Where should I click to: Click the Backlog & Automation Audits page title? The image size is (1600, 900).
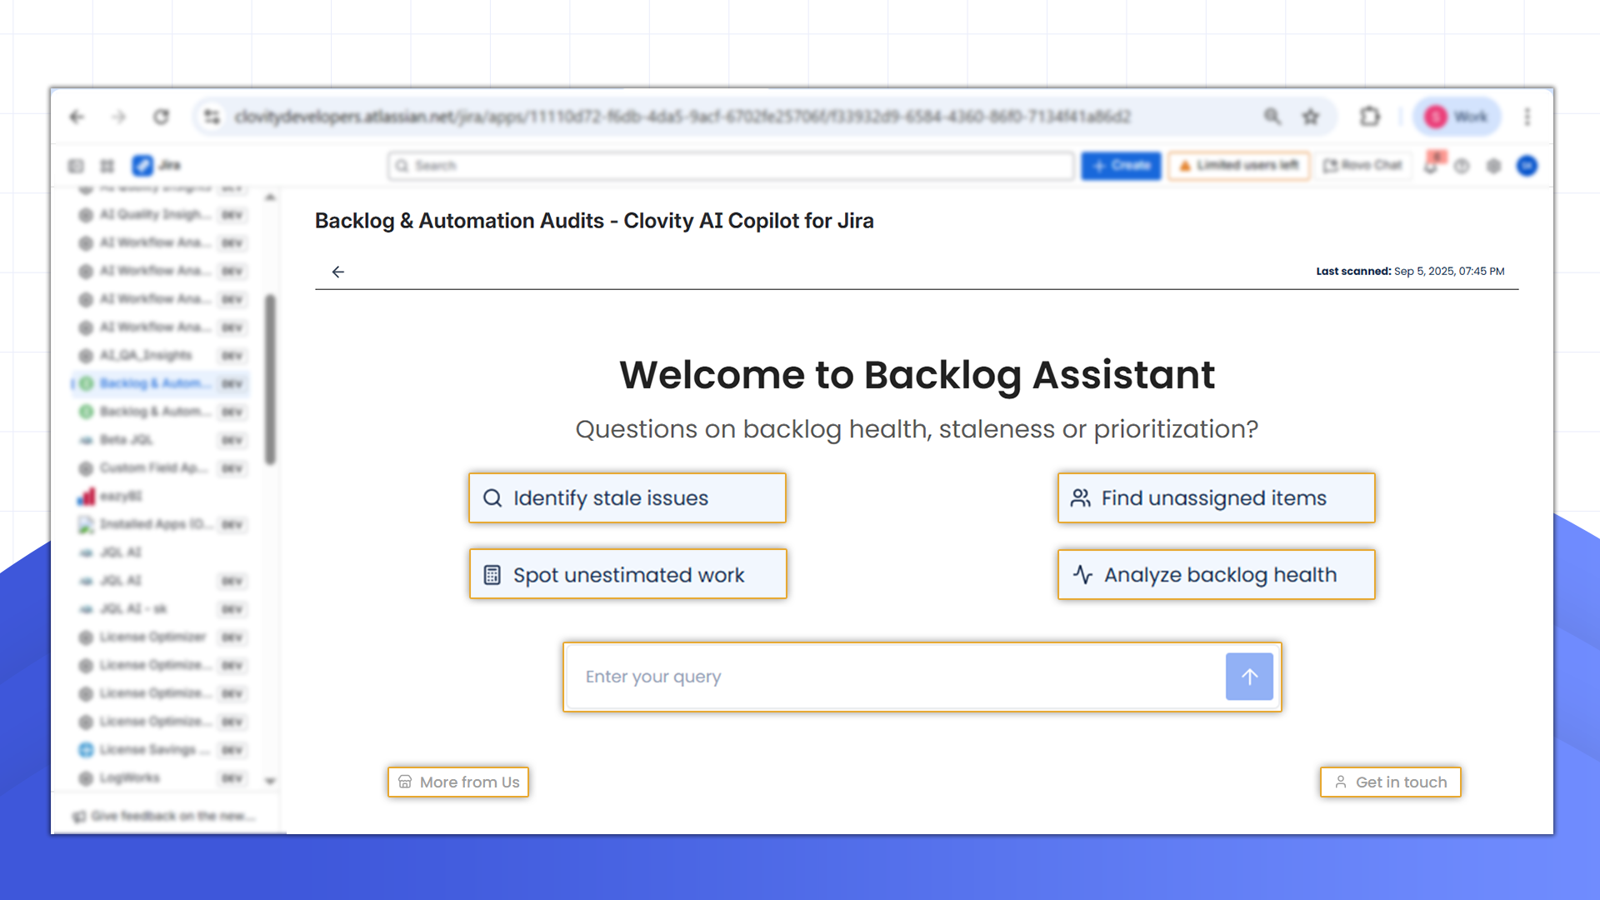tap(594, 221)
